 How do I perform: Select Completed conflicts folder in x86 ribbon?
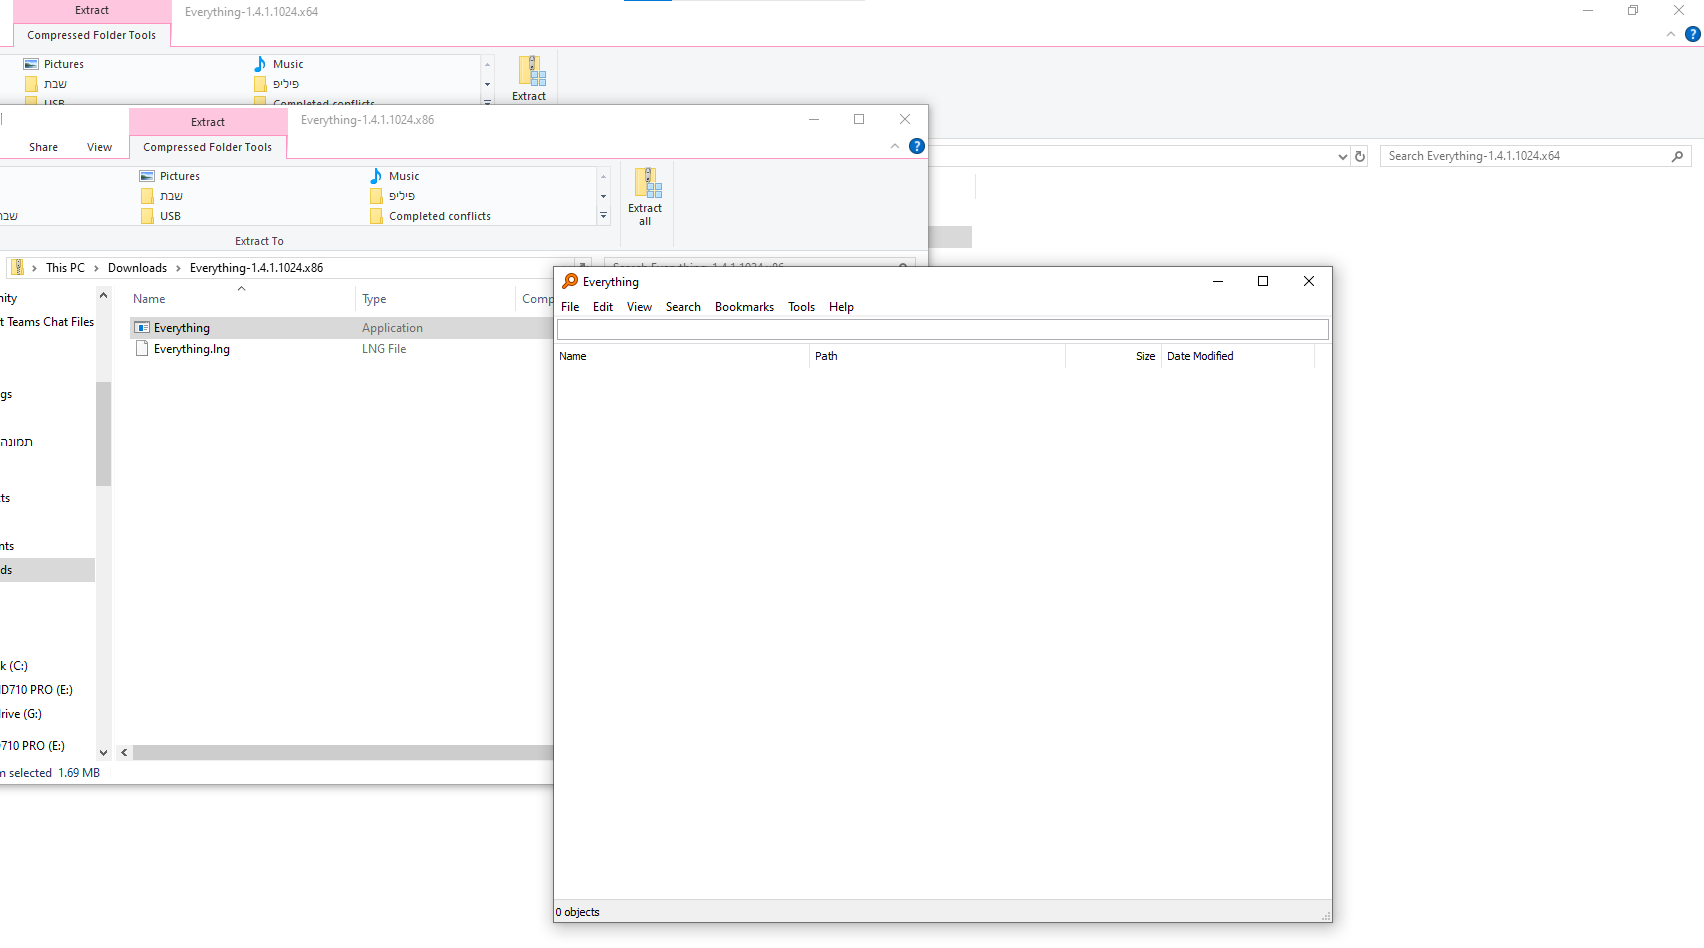coord(431,216)
